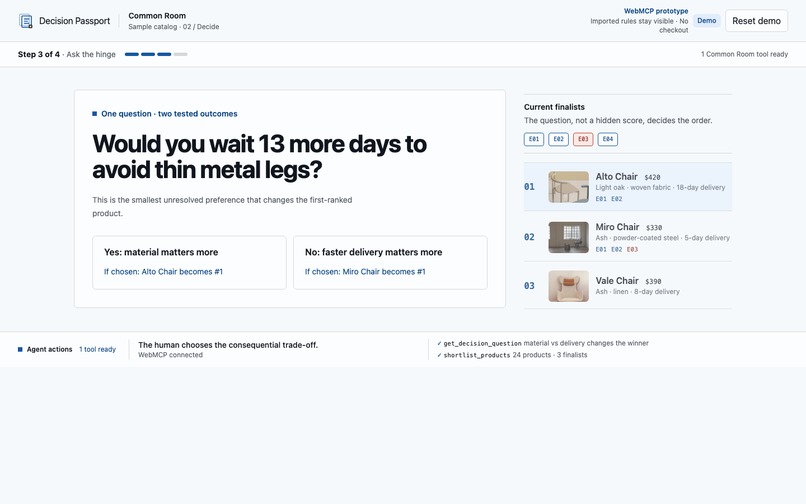Choose 'Yes: material matters more' option
The image size is (806, 504).
coord(189,262)
